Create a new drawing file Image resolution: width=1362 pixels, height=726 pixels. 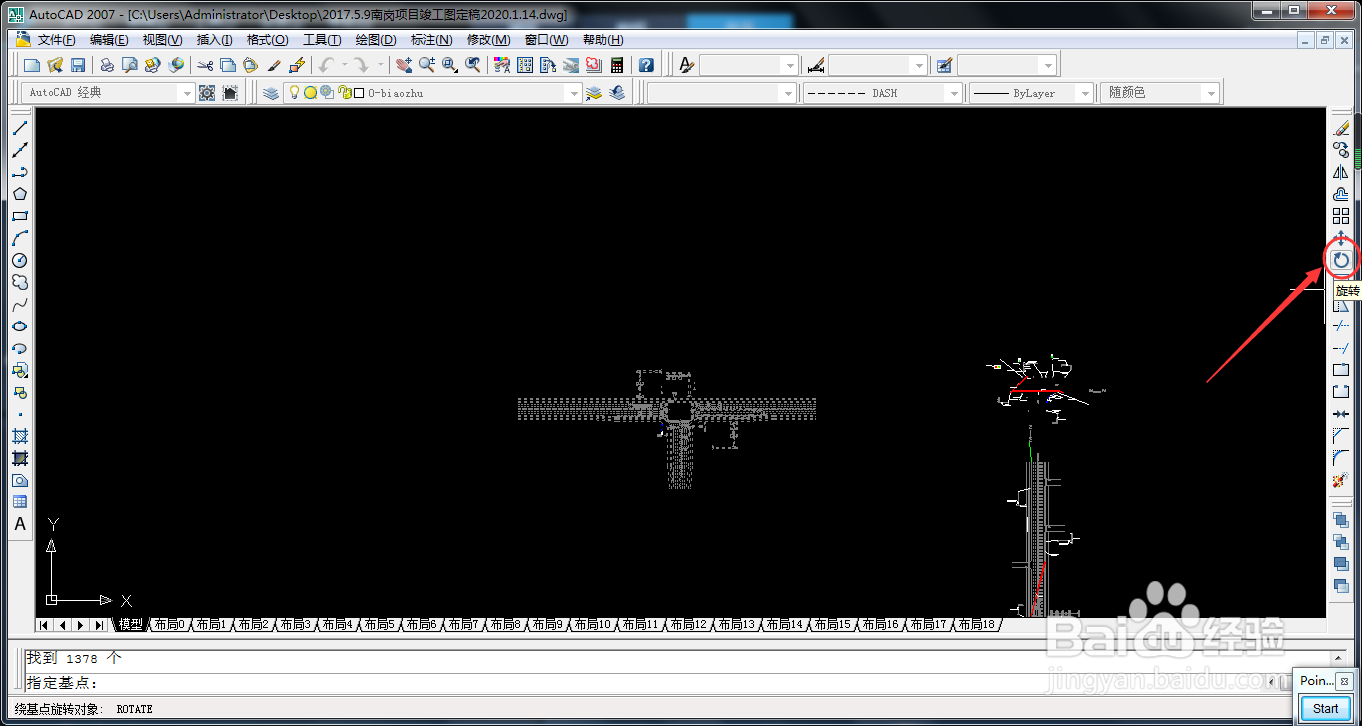[x=32, y=65]
